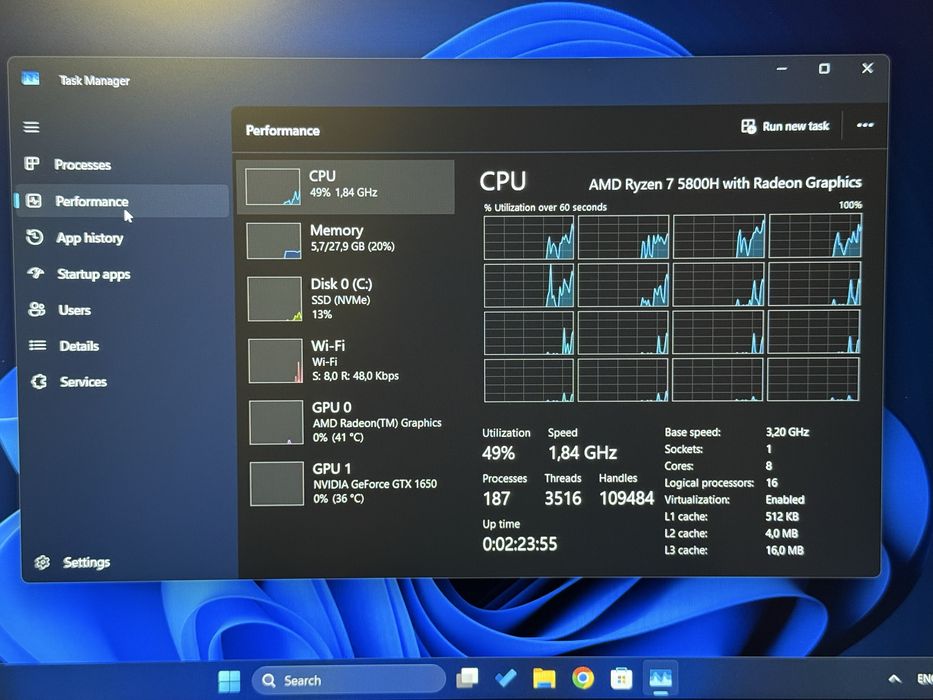933x700 pixels.
Task: Select the CPU resource entry
Action: [x=346, y=187]
